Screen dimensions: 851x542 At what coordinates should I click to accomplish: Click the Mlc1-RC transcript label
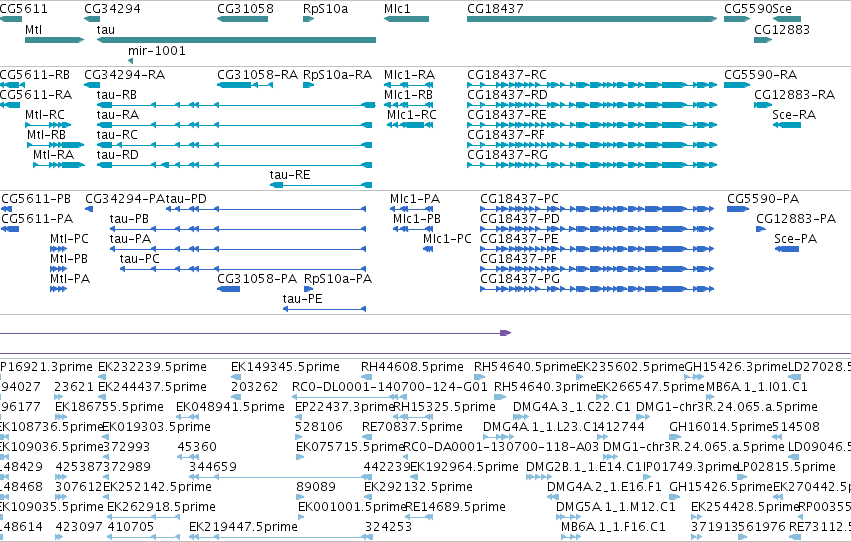point(411,114)
